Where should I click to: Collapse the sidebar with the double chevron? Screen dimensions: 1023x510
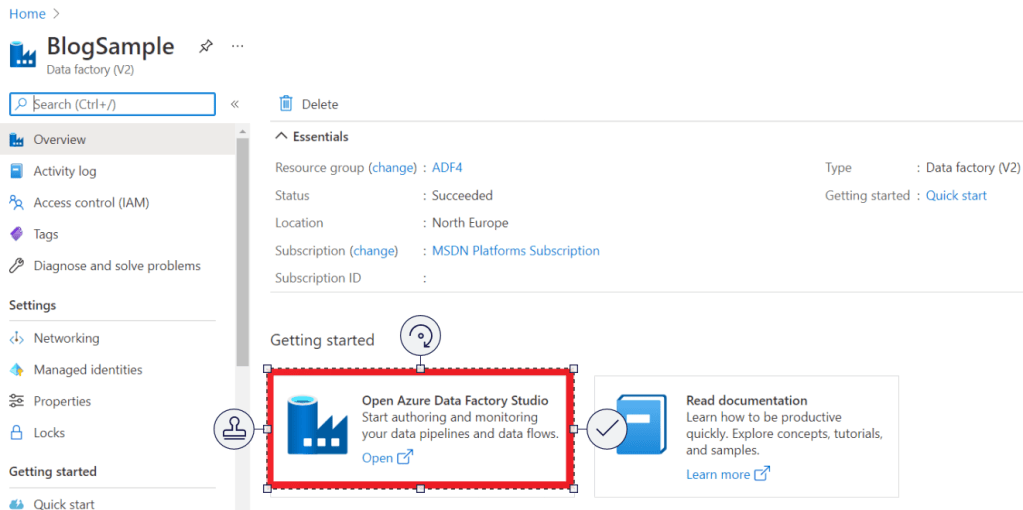tap(235, 104)
